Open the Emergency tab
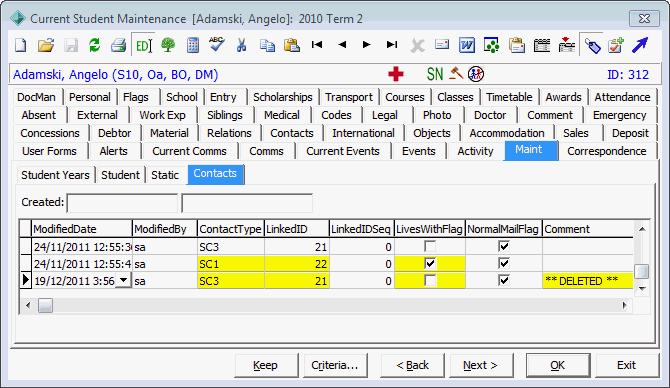 (x=620, y=115)
